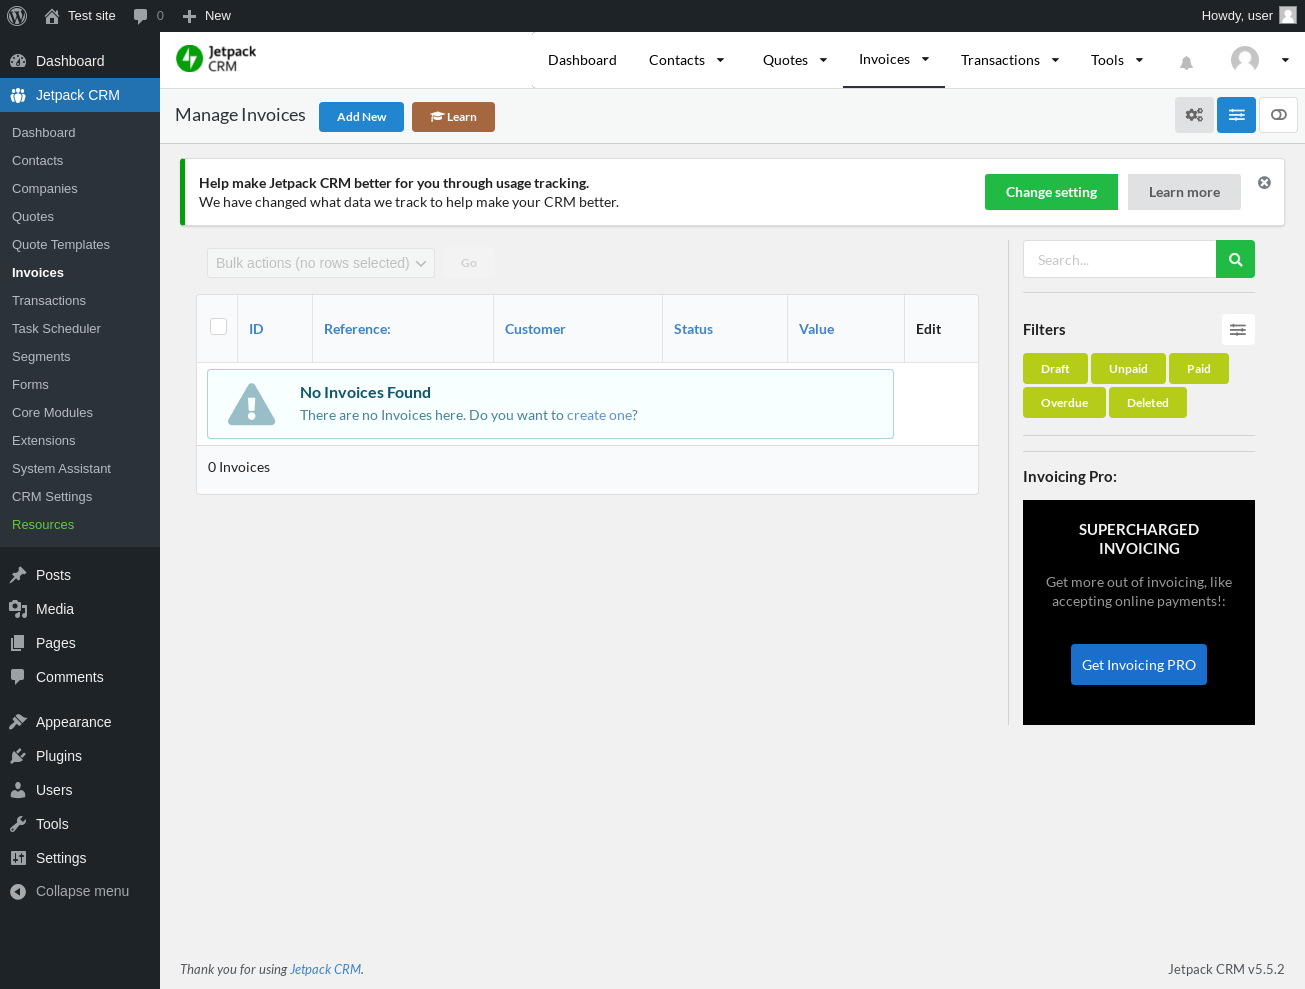Screen dimensions: 1305x989
Task: Open the comments bubble in admin bar
Action: (x=141, y=16)
